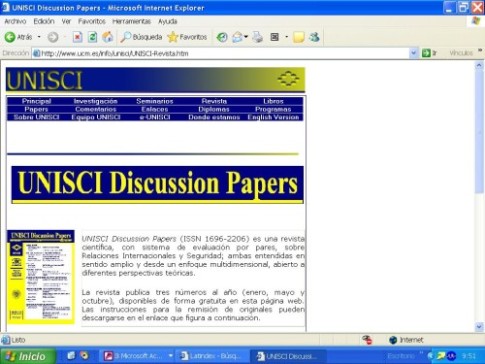This screenshot has width=485, height=364.
Task: Click the Stop loading icon
Action: (77, 37)
